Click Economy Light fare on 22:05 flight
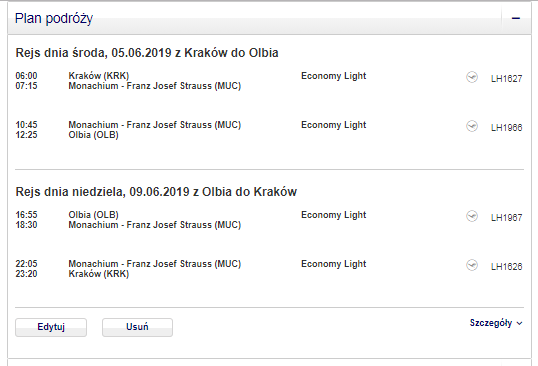 coord(334,264)
